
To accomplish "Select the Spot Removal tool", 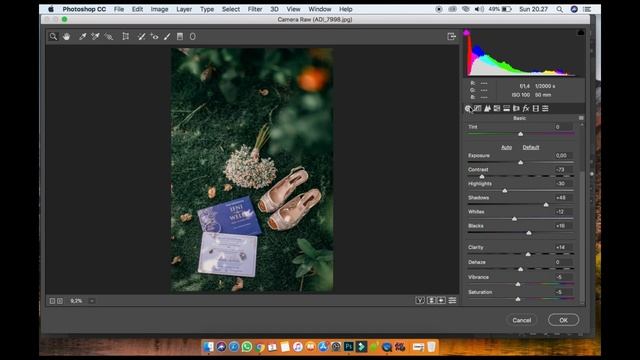I will (x=141, y=36).
